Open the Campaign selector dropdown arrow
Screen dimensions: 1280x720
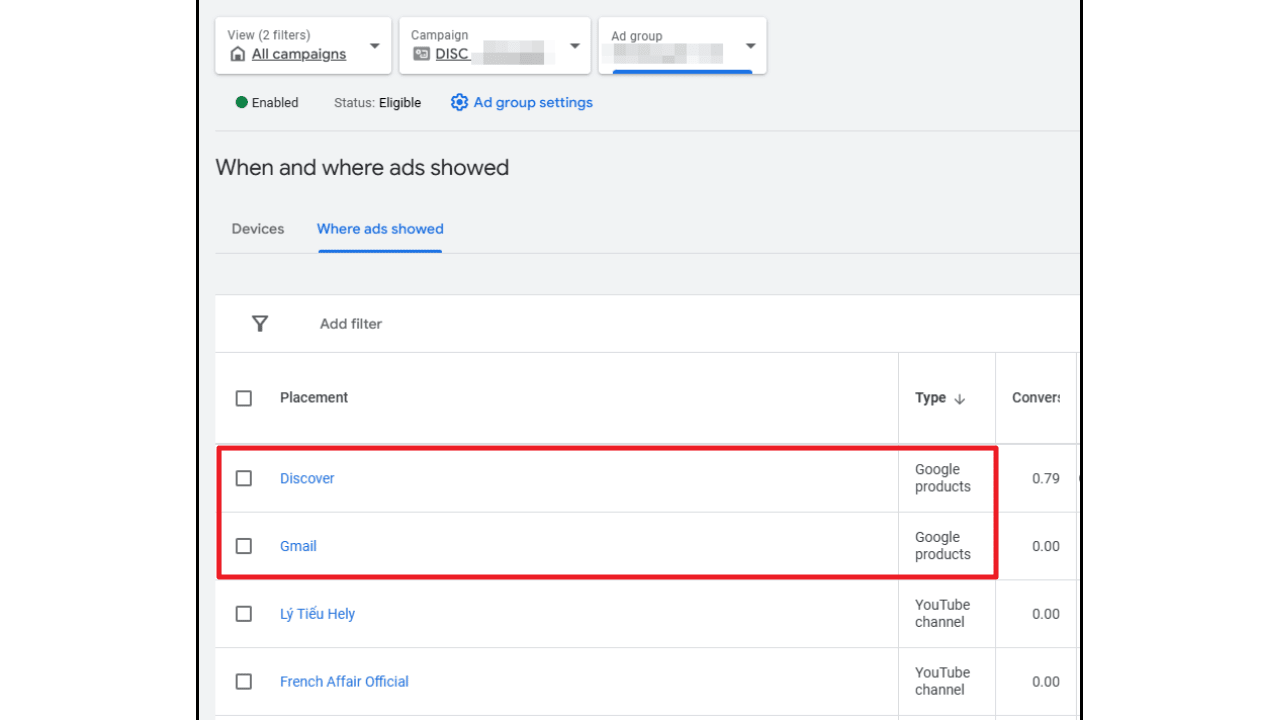pos(575,46)
